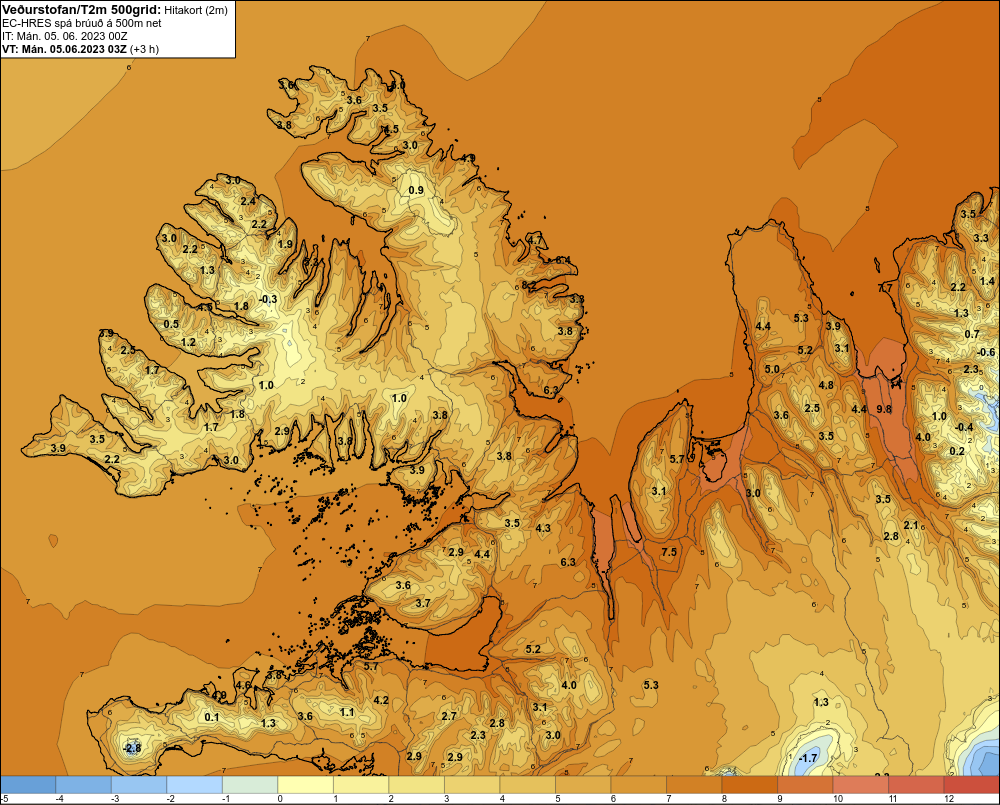Click the '-0.4' temperature value on the map
This screenshot has height=805, width=1000.
964,427
